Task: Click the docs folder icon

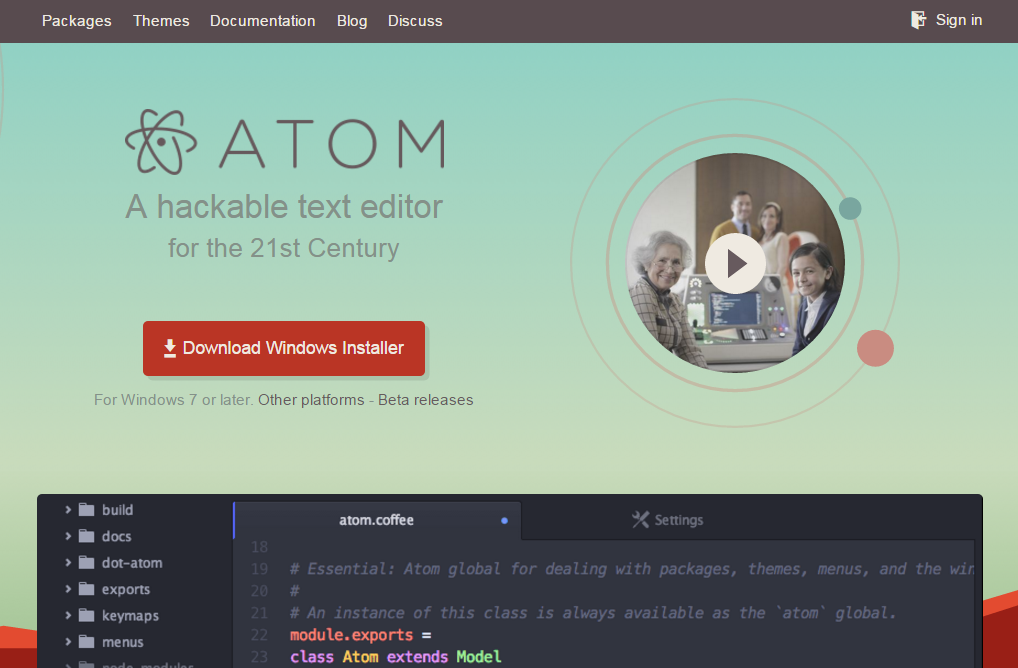Action: pos(86,536)
